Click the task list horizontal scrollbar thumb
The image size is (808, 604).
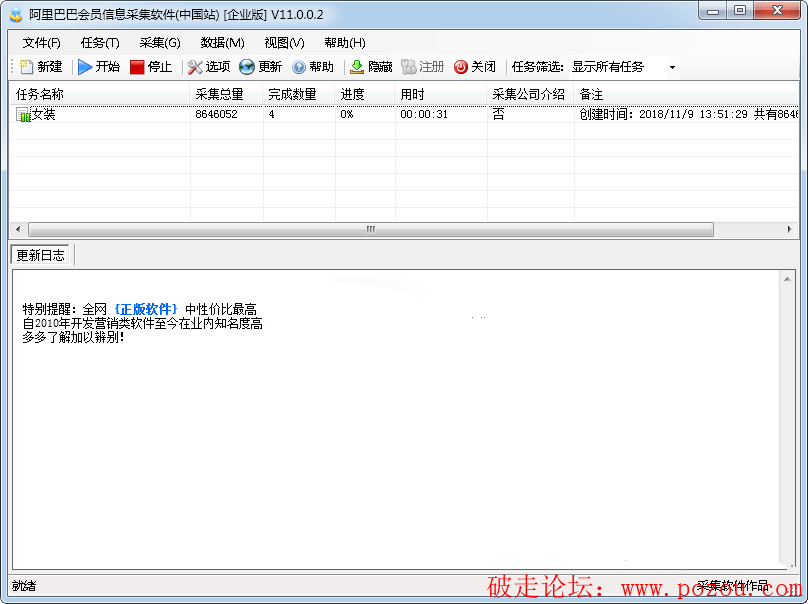371,229
